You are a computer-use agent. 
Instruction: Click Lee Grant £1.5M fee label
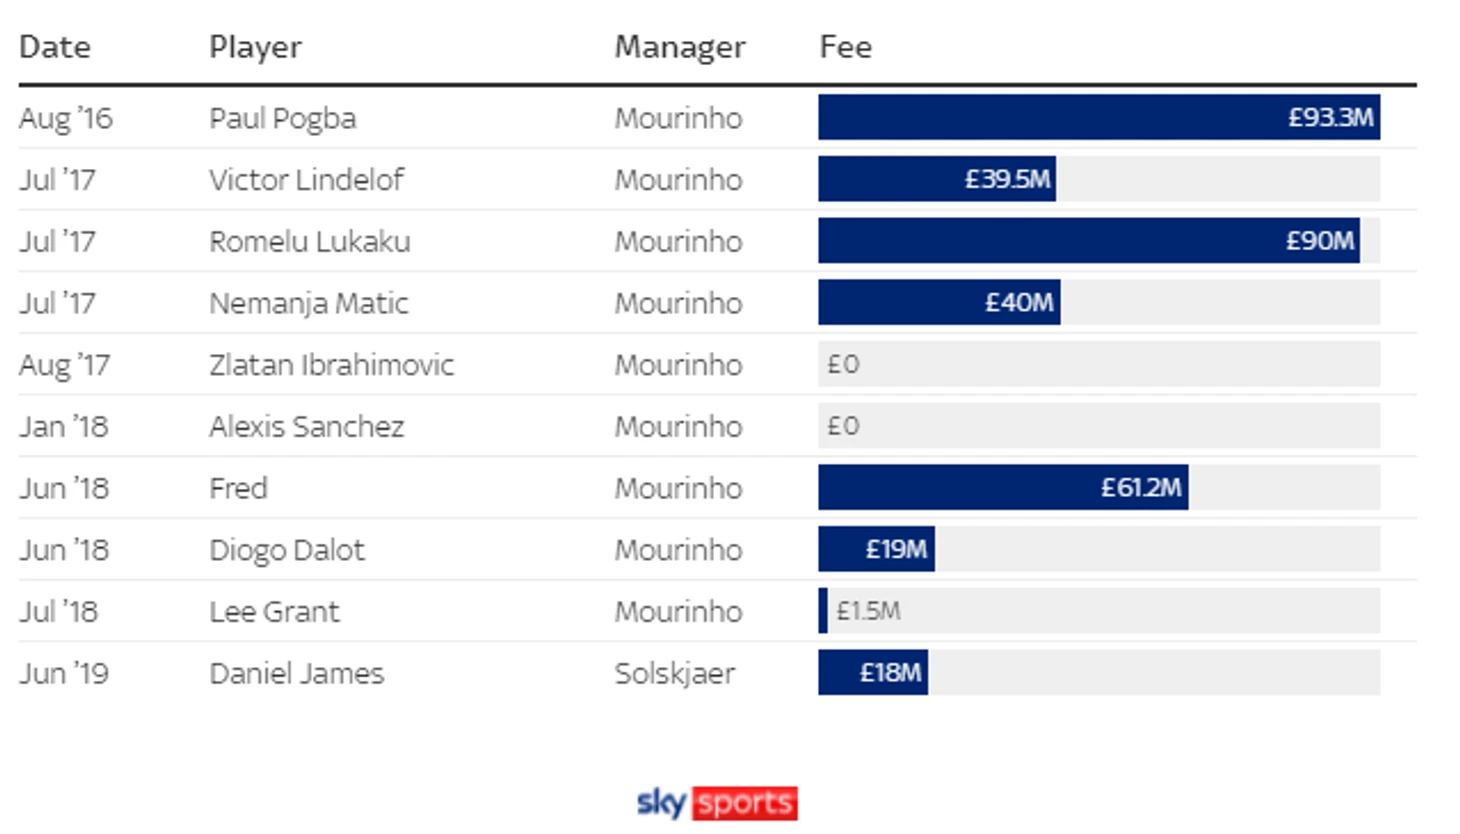(x=868, y=611)
